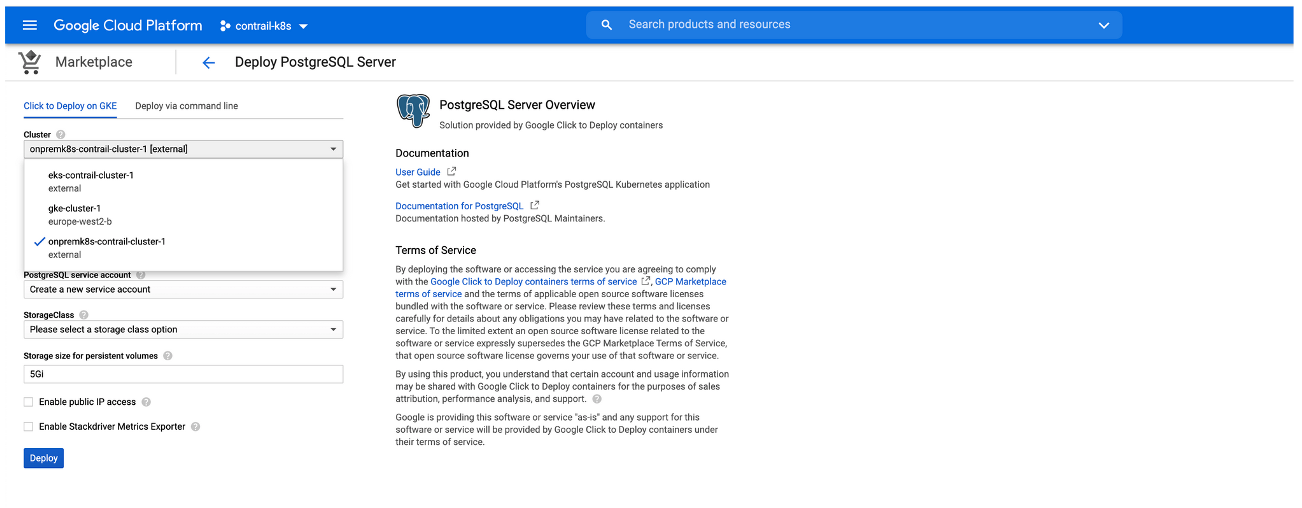Choose eks-contrail-cluster-1 from the list

[x=183, y=181]
